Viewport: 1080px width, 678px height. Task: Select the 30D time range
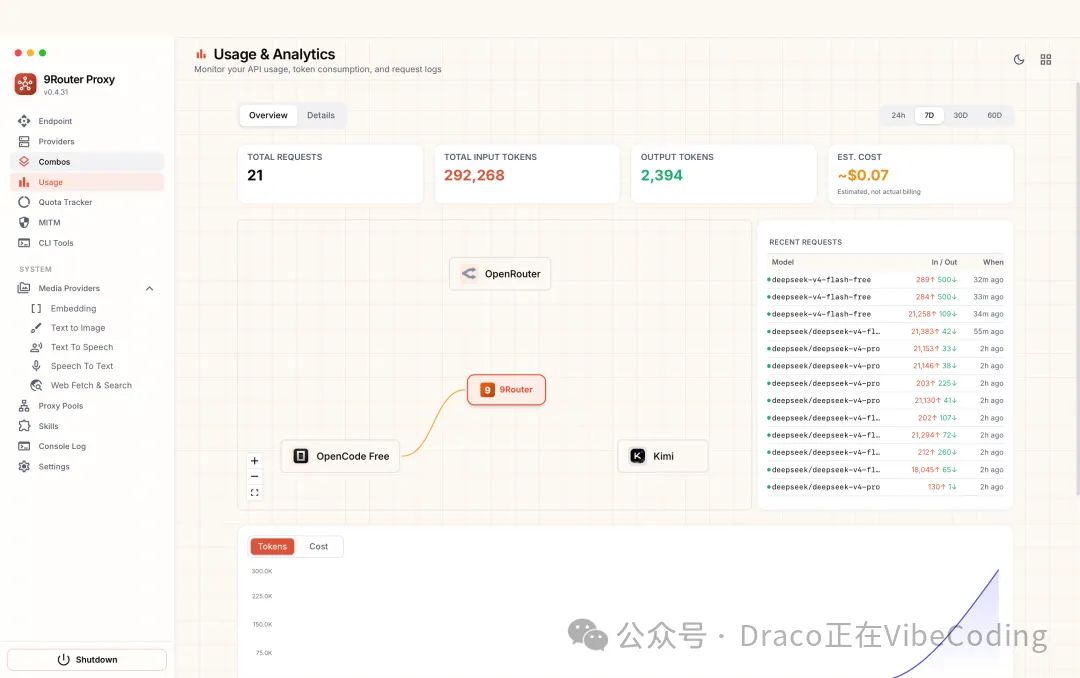point(960,116)
